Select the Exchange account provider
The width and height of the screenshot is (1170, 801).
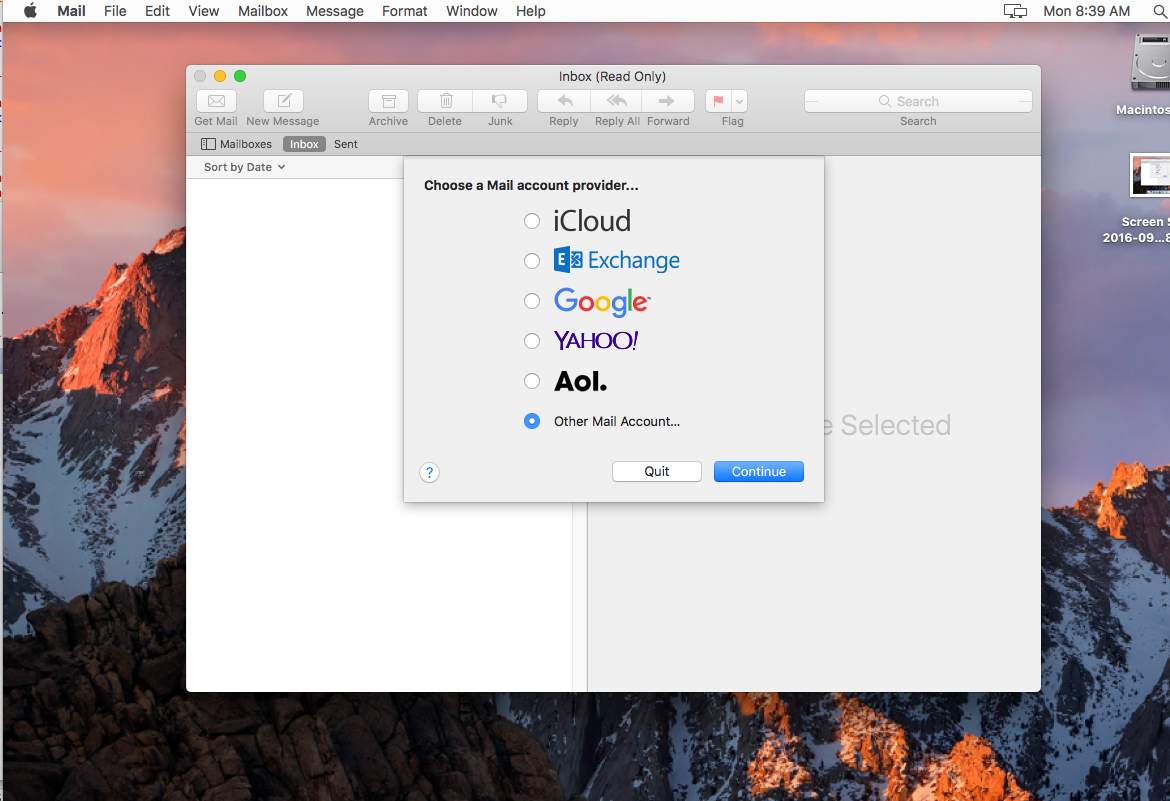click(x=532, y=261)
